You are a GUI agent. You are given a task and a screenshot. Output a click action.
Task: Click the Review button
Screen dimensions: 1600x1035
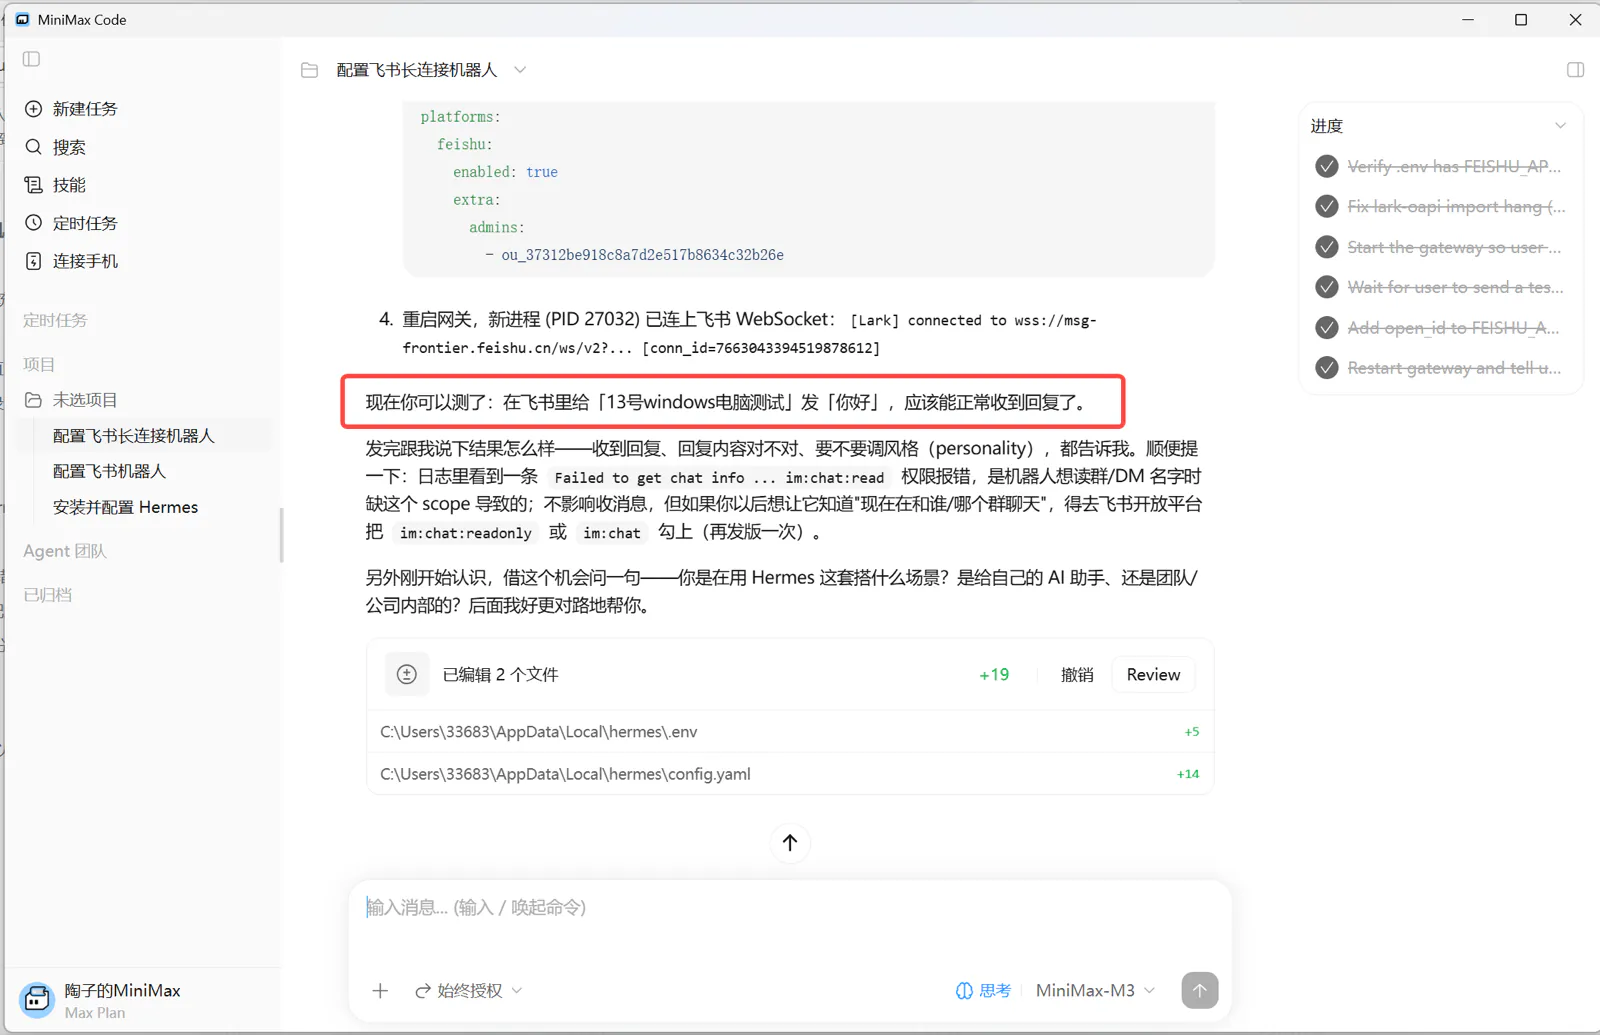tap(1153, 675)
